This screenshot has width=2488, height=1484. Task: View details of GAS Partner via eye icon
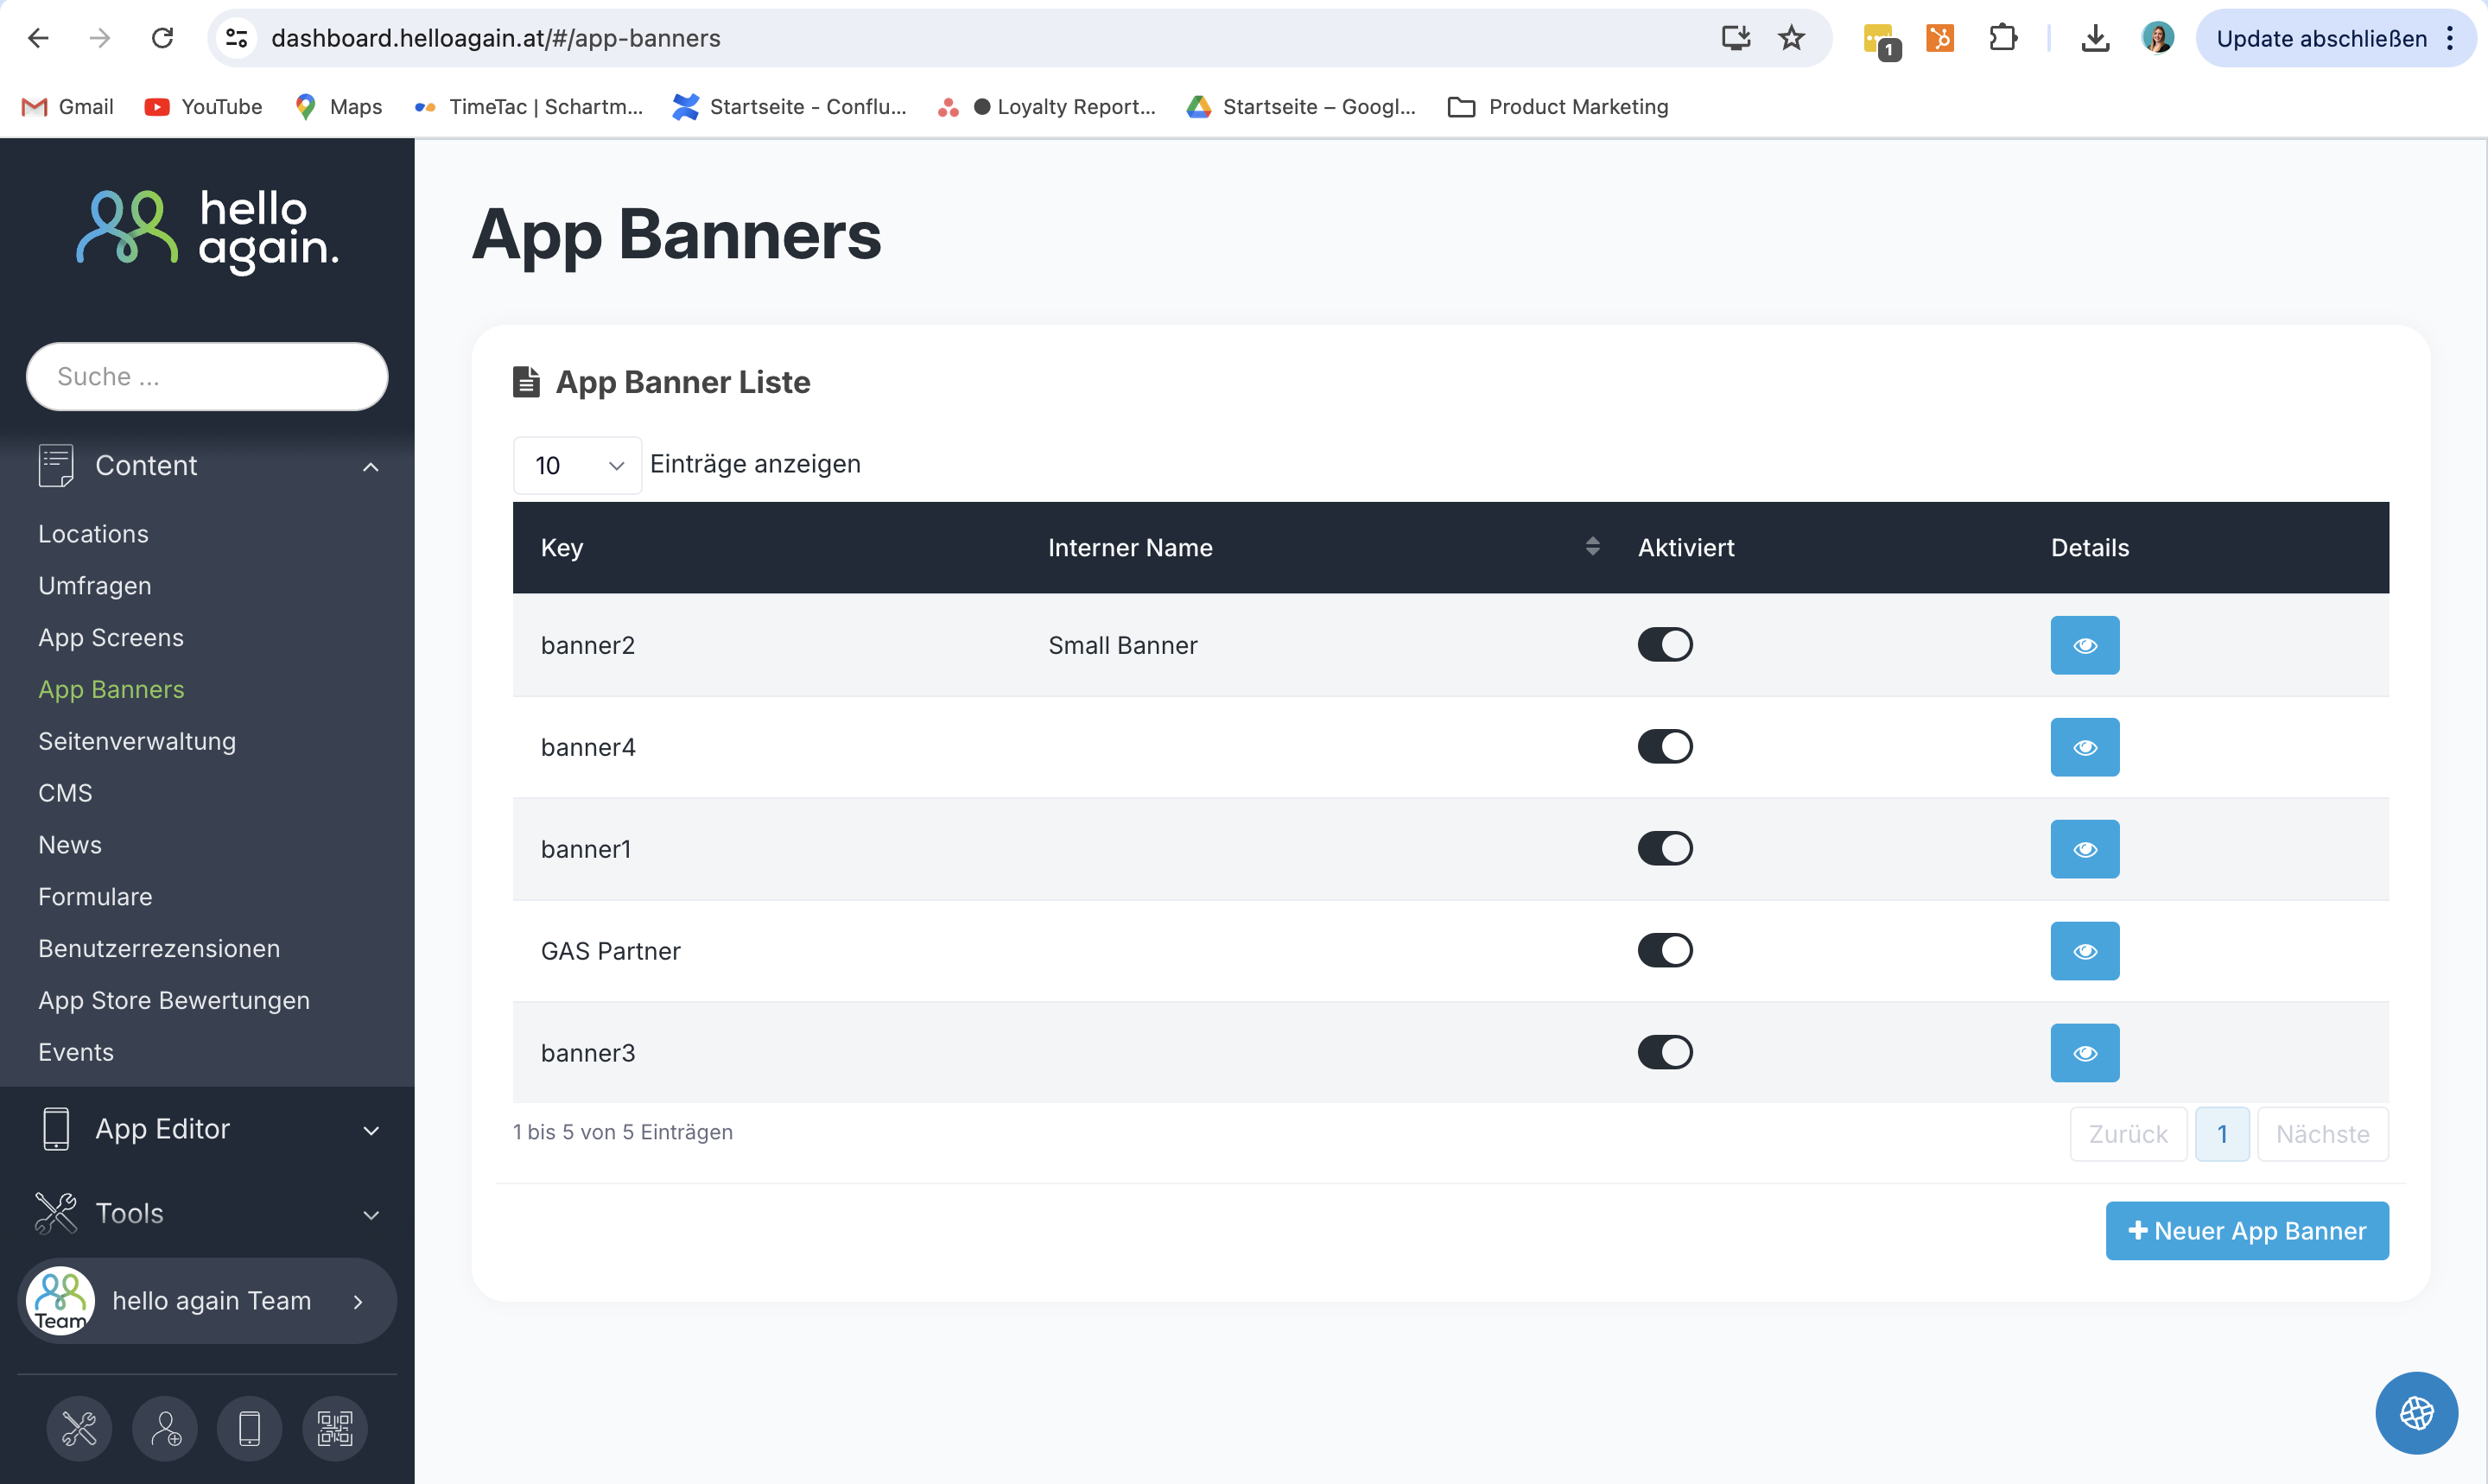coord(2084,951)
